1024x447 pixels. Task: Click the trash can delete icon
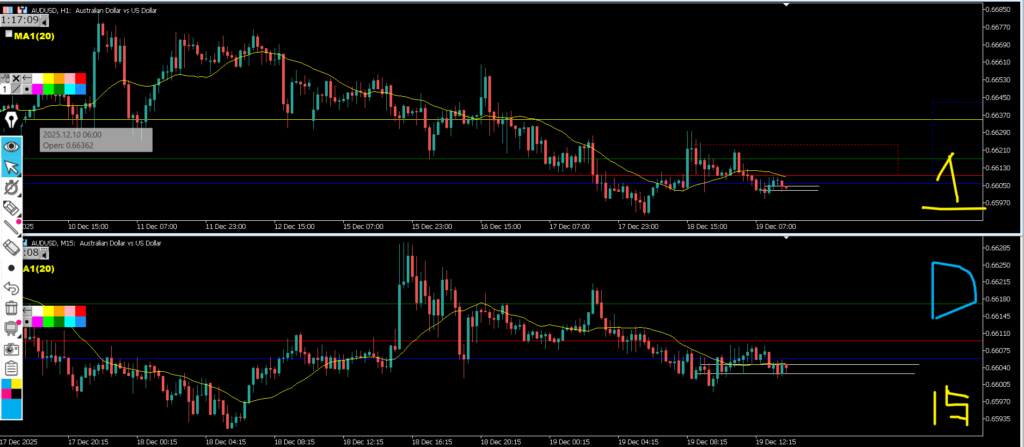[x=12, y=308]
